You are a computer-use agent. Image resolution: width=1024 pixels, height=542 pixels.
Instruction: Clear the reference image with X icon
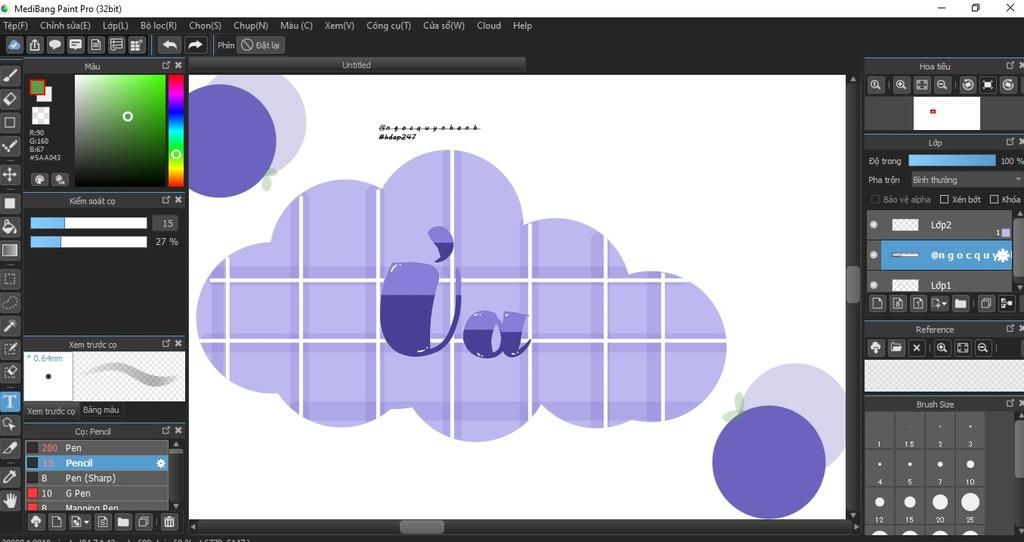[916, 348]
